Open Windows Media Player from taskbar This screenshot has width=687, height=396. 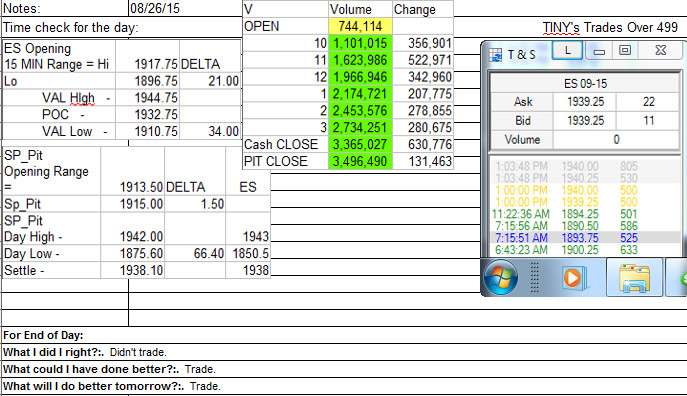point(573,278)
